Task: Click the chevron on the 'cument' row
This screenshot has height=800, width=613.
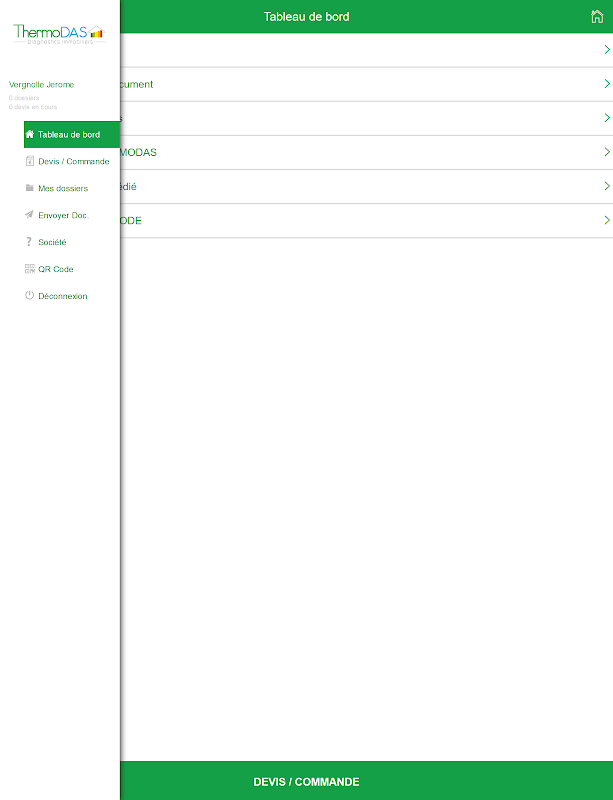Action: [607, 84]
